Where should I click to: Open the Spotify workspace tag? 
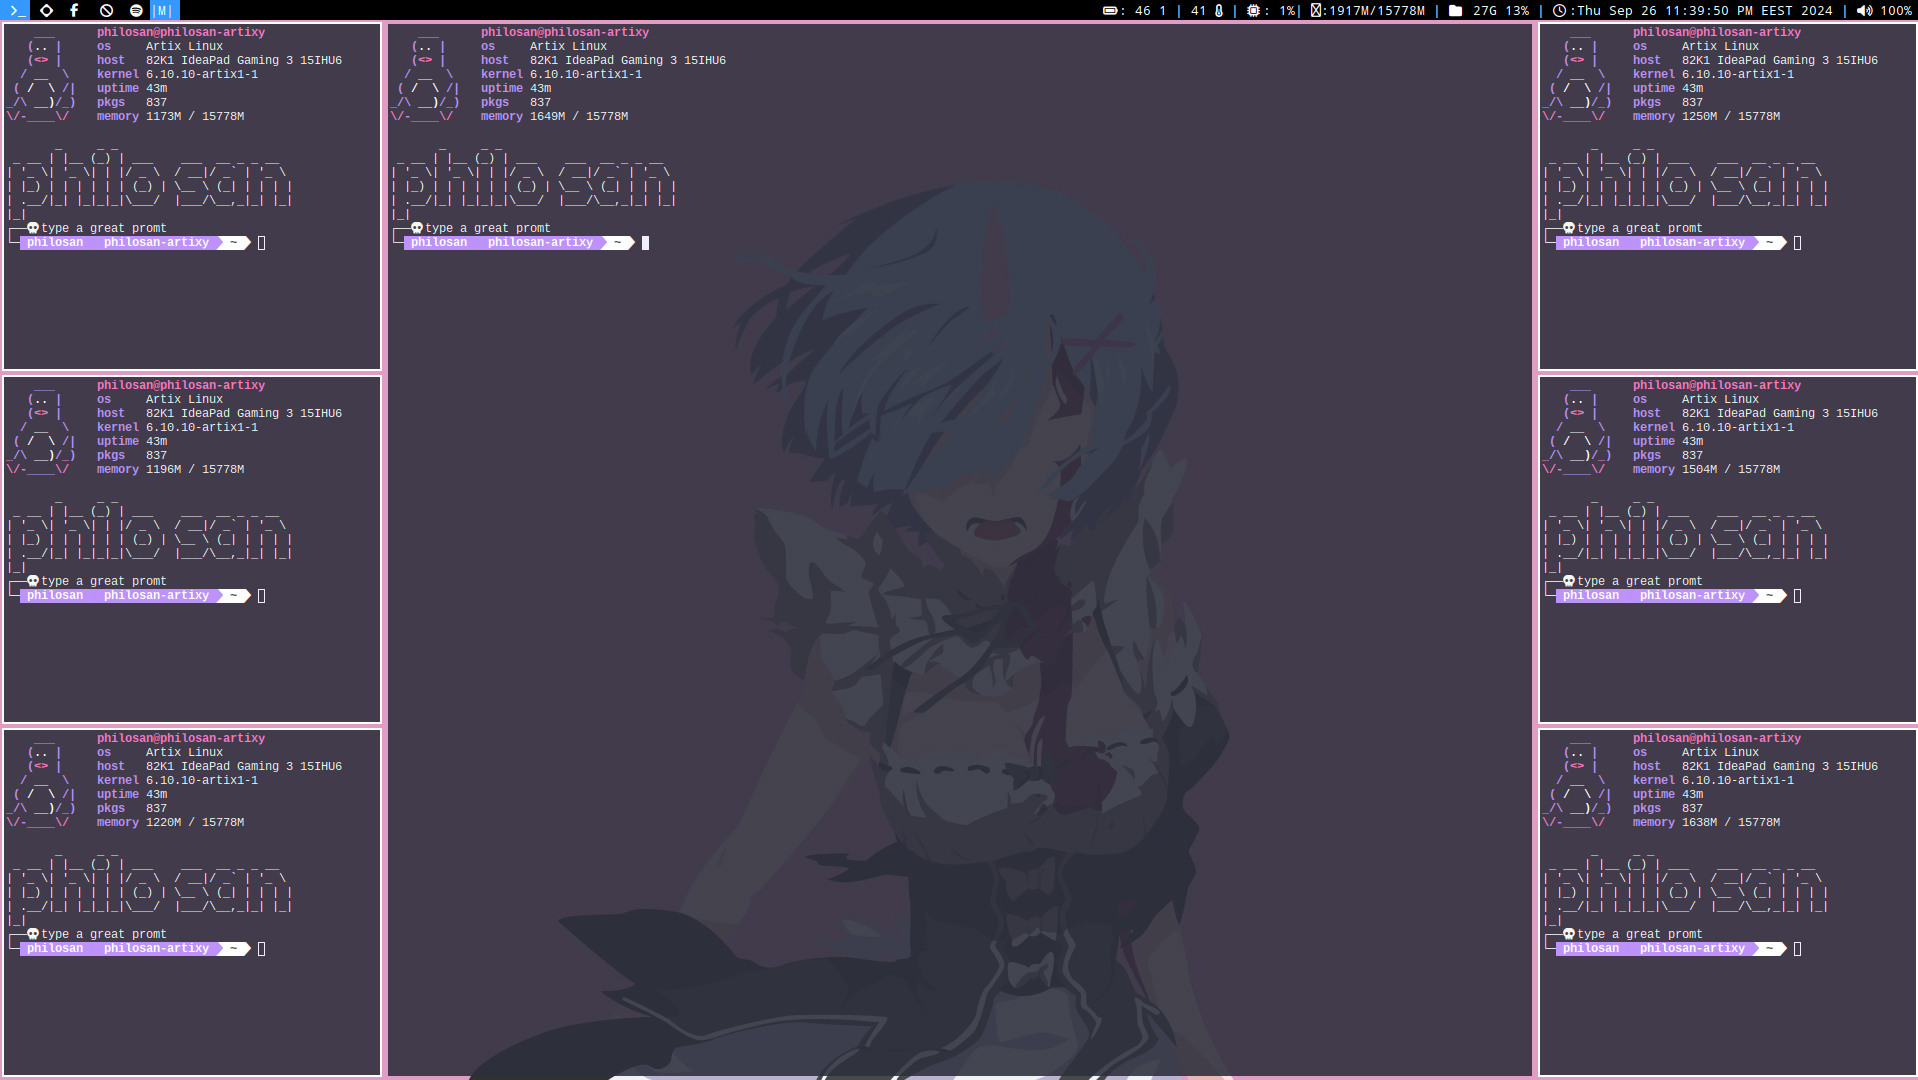coord(136,10)
